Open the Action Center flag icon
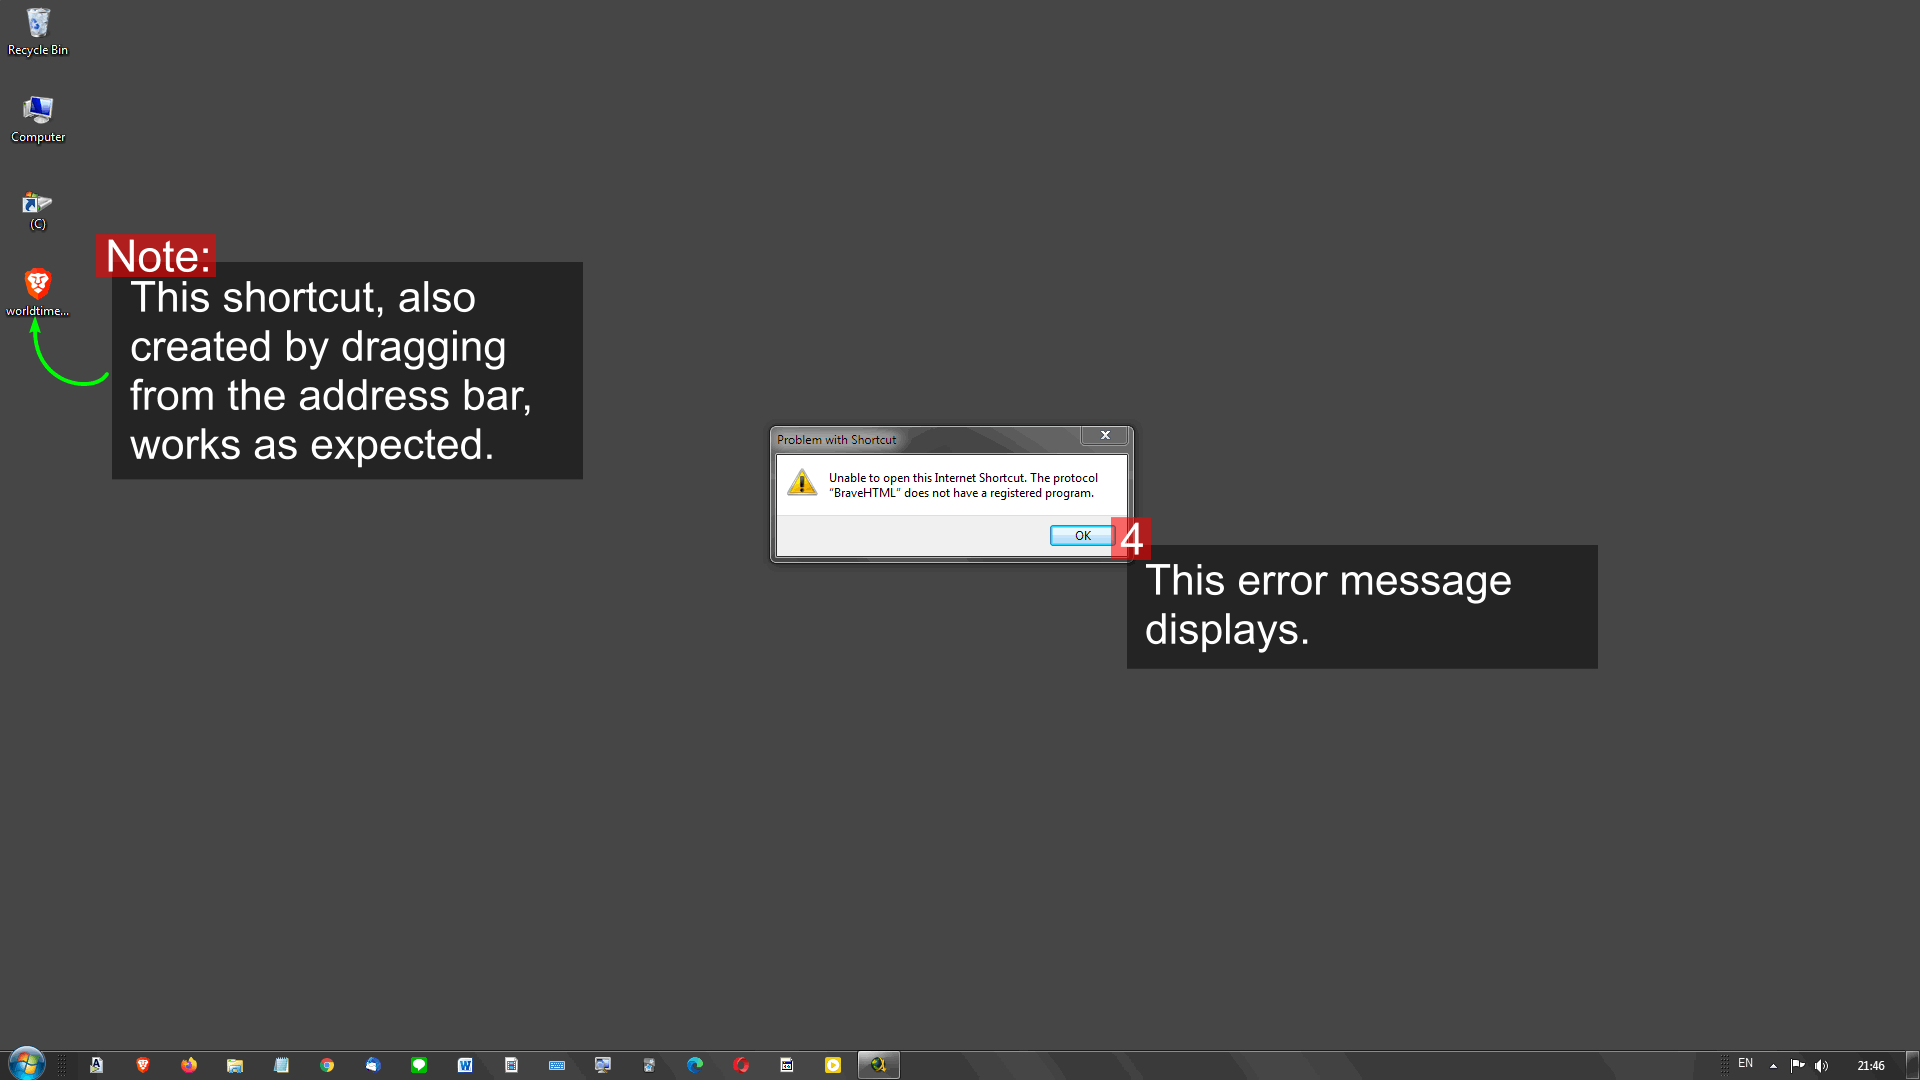The width and height of the screenshot is (1920, 1080). click(1797, 1066)
